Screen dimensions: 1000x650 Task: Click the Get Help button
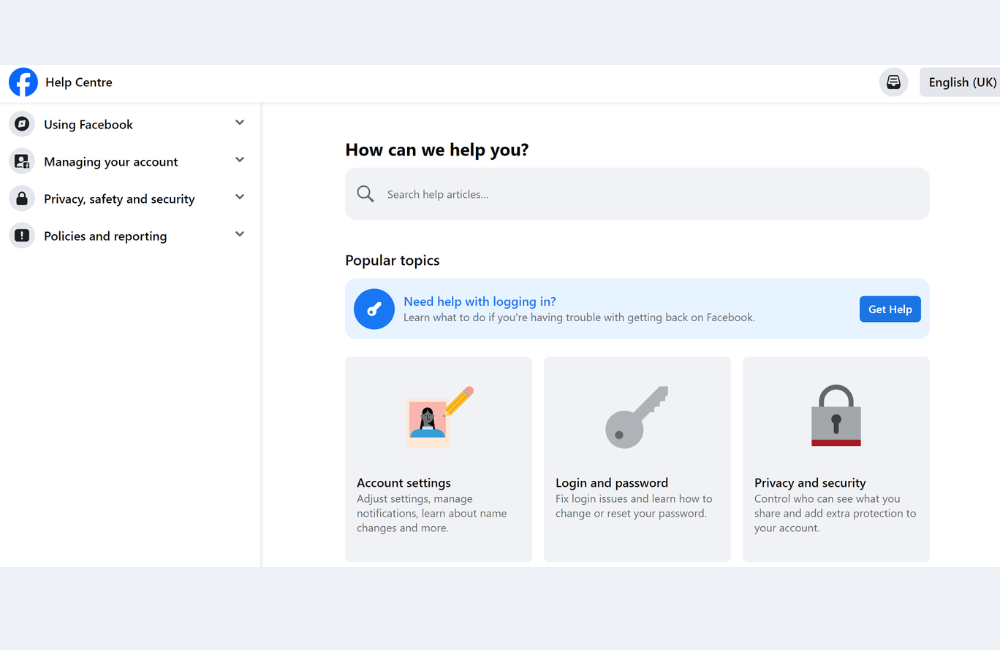[889, 309]
